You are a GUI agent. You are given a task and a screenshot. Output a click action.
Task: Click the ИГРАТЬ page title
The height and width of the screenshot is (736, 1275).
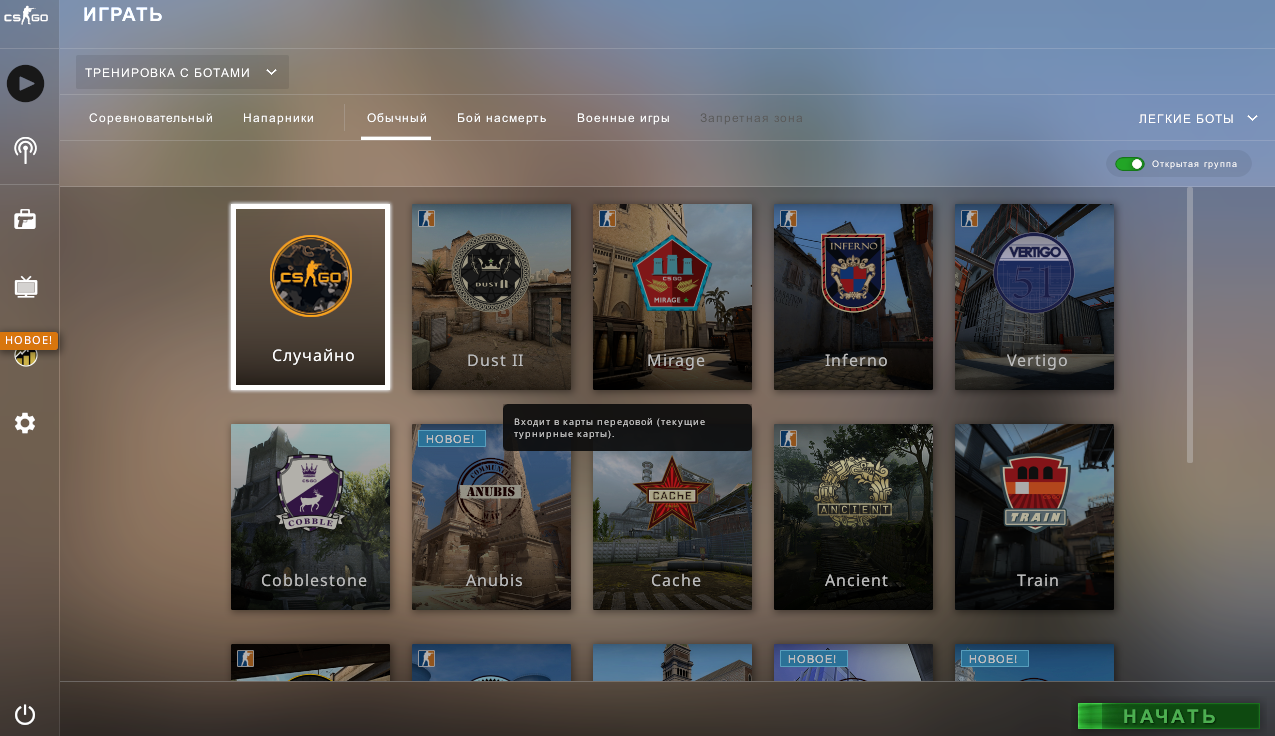coord(122,15)
